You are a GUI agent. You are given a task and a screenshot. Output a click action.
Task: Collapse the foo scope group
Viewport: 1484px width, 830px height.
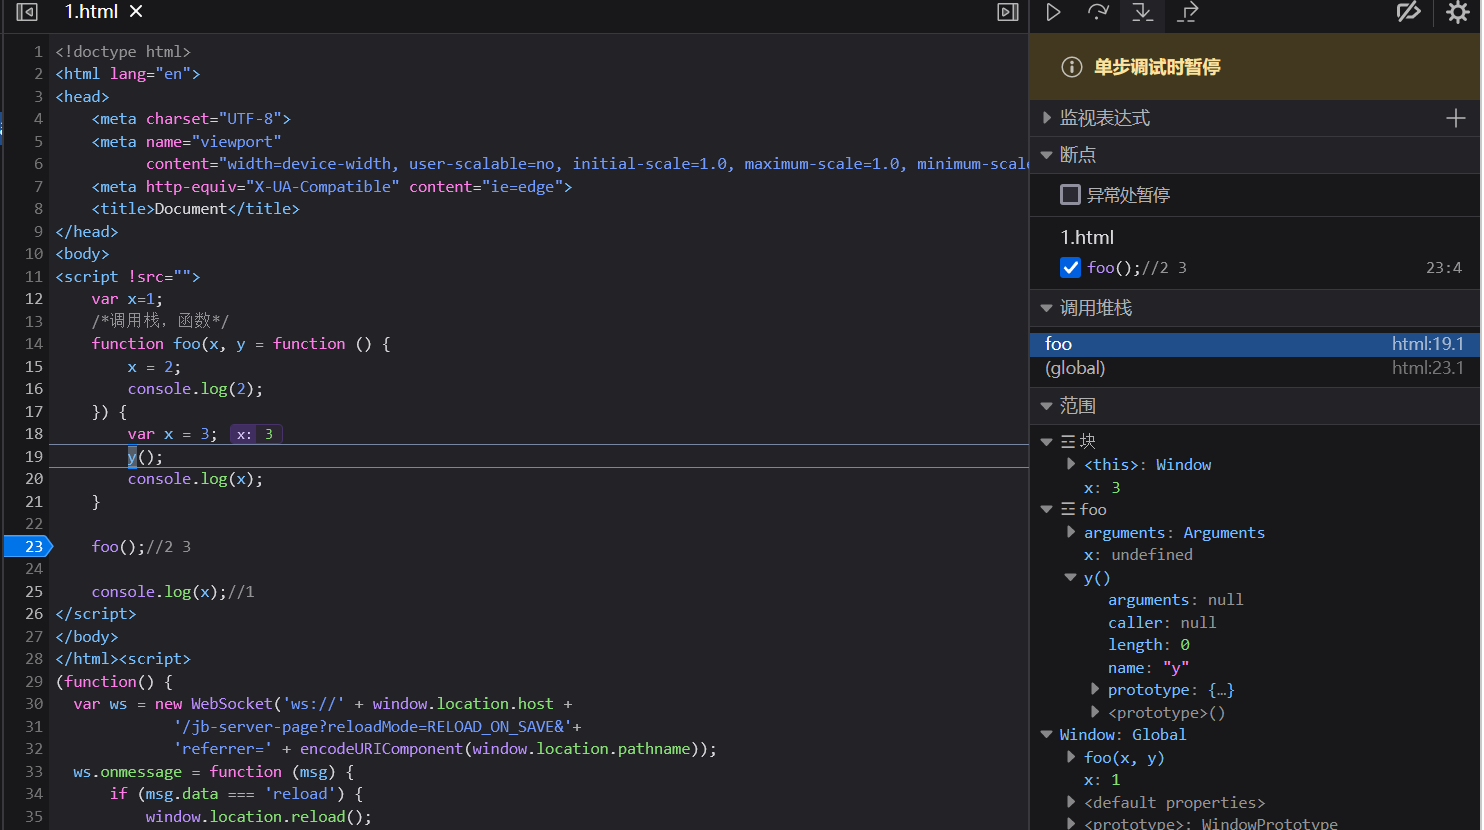1047,510
